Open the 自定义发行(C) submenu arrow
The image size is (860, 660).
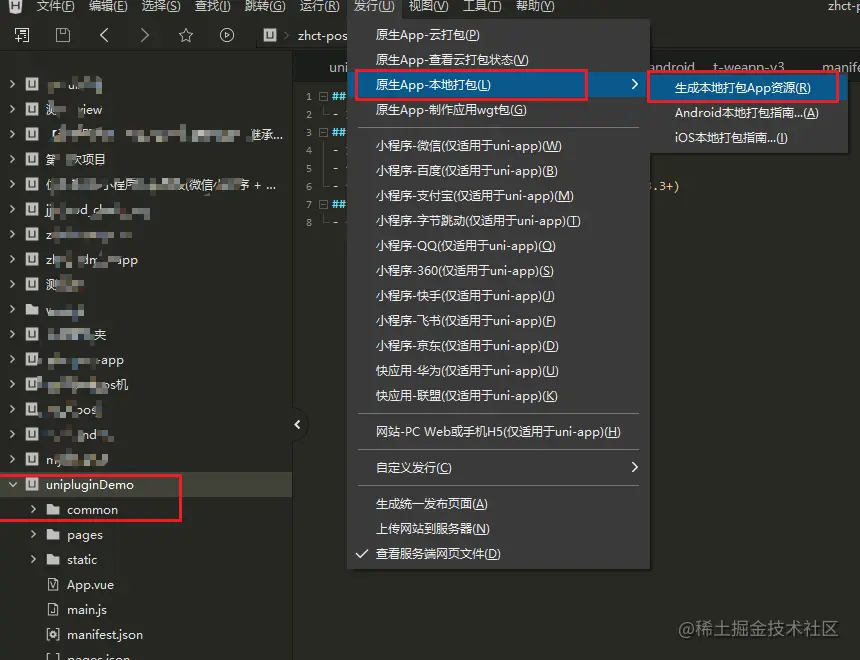[x=634, y=467]
